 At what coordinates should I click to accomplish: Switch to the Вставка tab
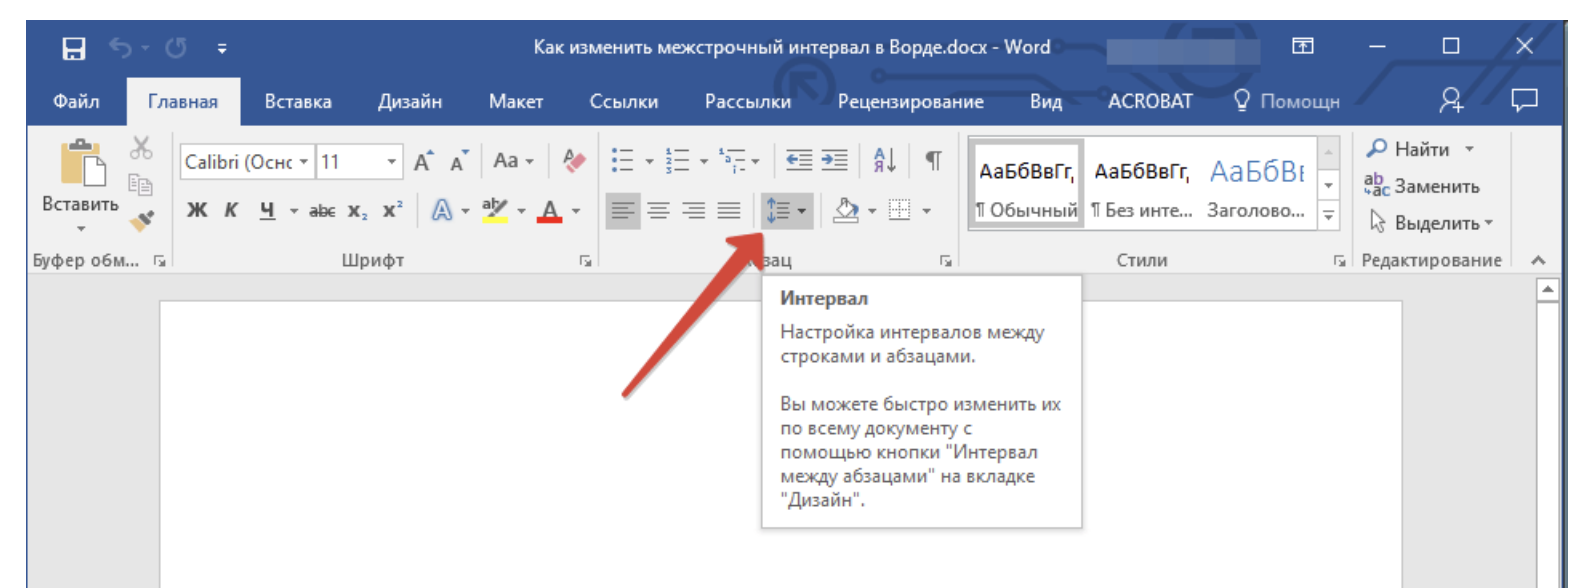pyautogui.click(x=298, y=102)
